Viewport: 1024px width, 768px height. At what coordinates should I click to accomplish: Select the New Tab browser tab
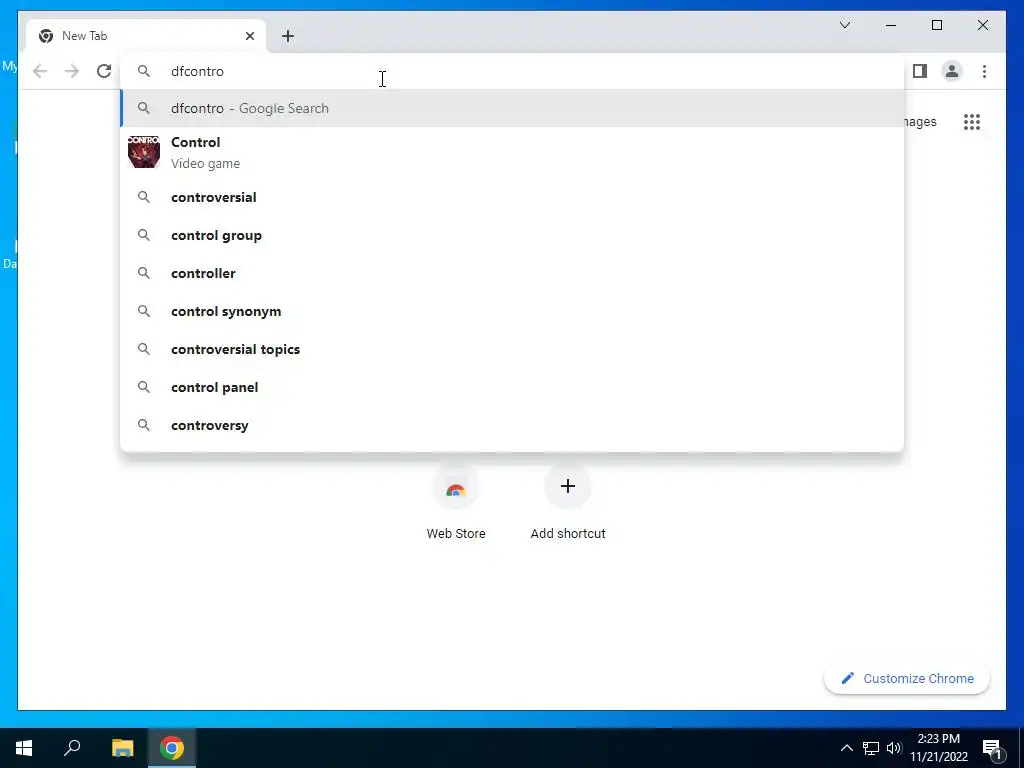coord(146,36)
